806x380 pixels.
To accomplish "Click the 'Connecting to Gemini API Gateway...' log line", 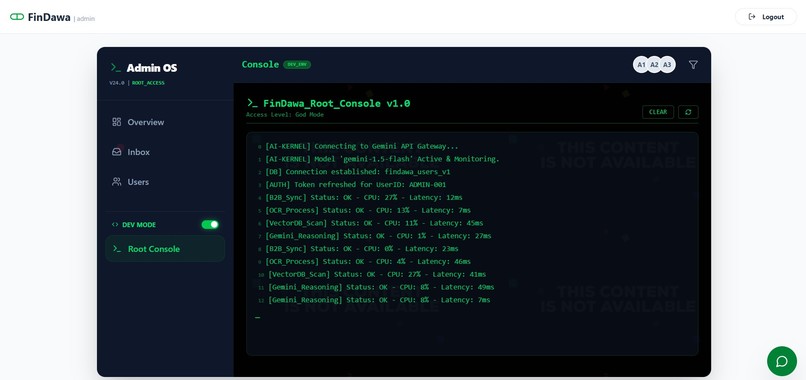I will point(362,147).
